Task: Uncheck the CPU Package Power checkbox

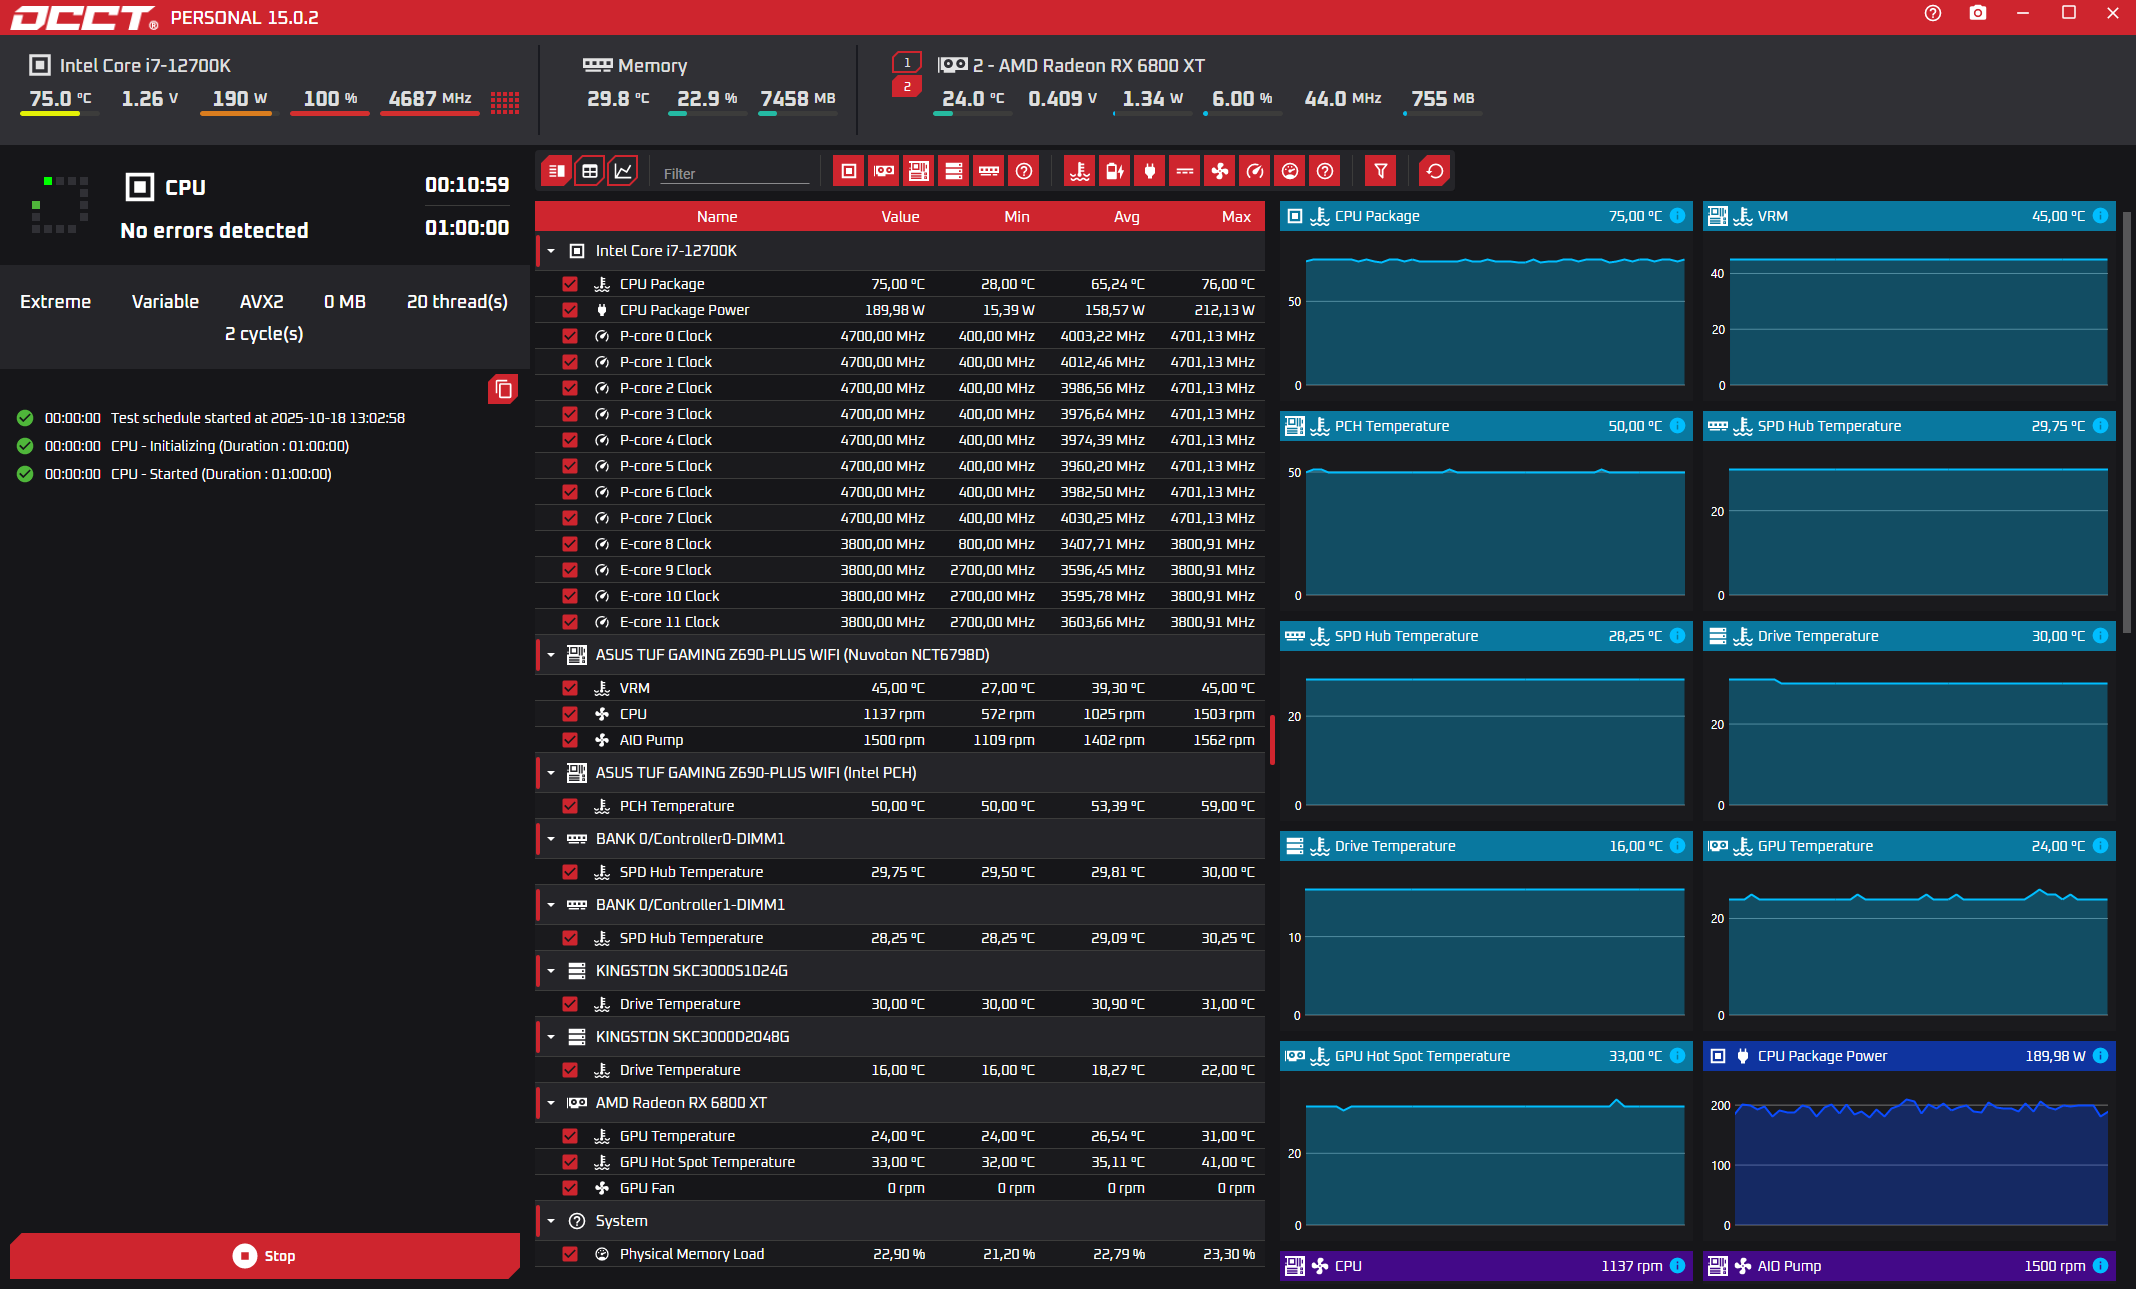Action: [570, 310]
